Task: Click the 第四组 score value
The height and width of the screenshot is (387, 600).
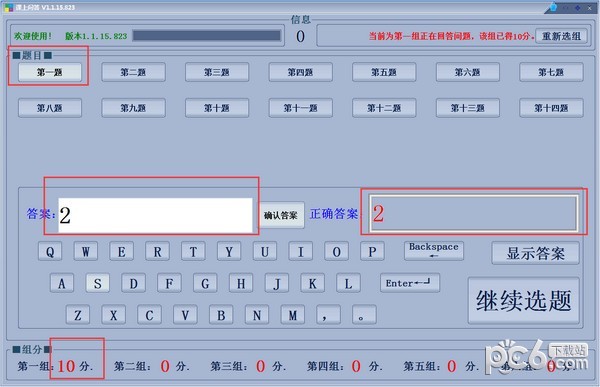Action: pos(356,366)
